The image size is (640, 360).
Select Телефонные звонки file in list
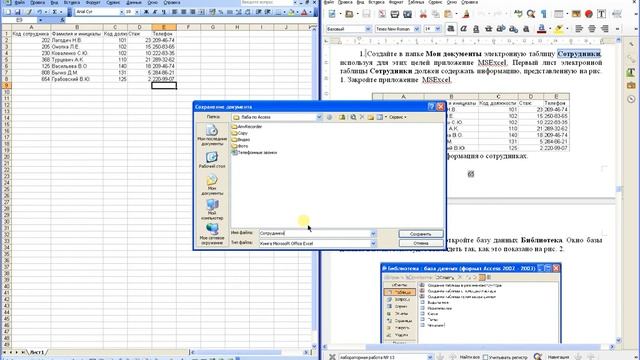pyautogui.click(x=254, y=152)
